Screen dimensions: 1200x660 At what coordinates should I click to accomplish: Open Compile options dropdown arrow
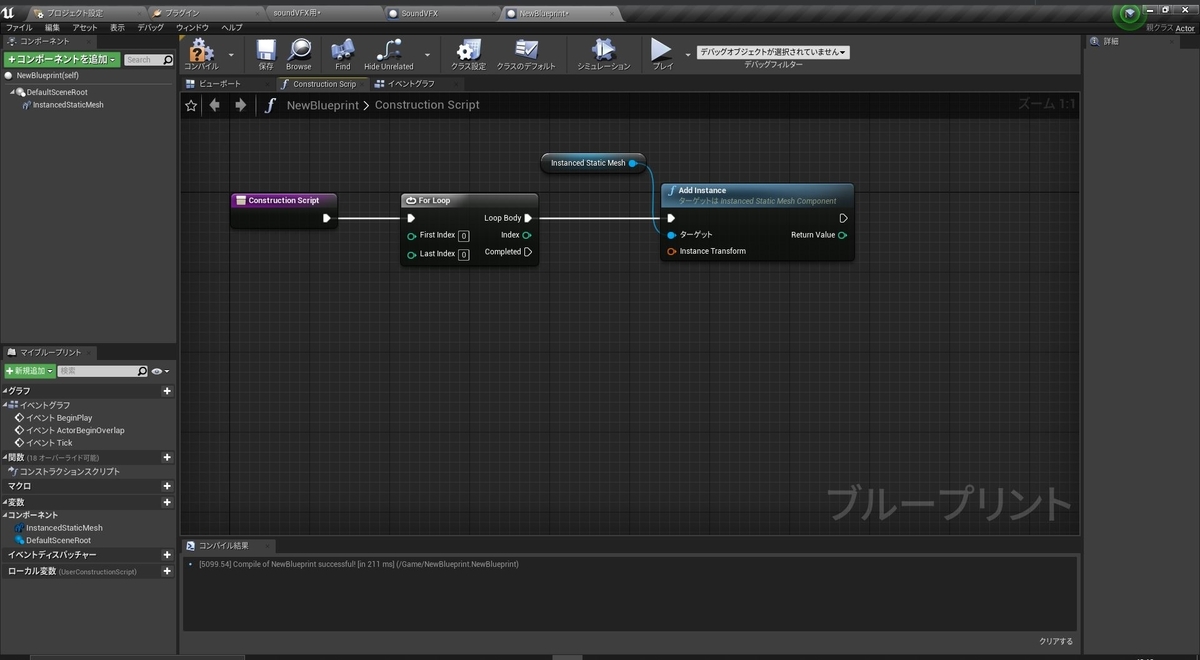[x=231, y=54]
